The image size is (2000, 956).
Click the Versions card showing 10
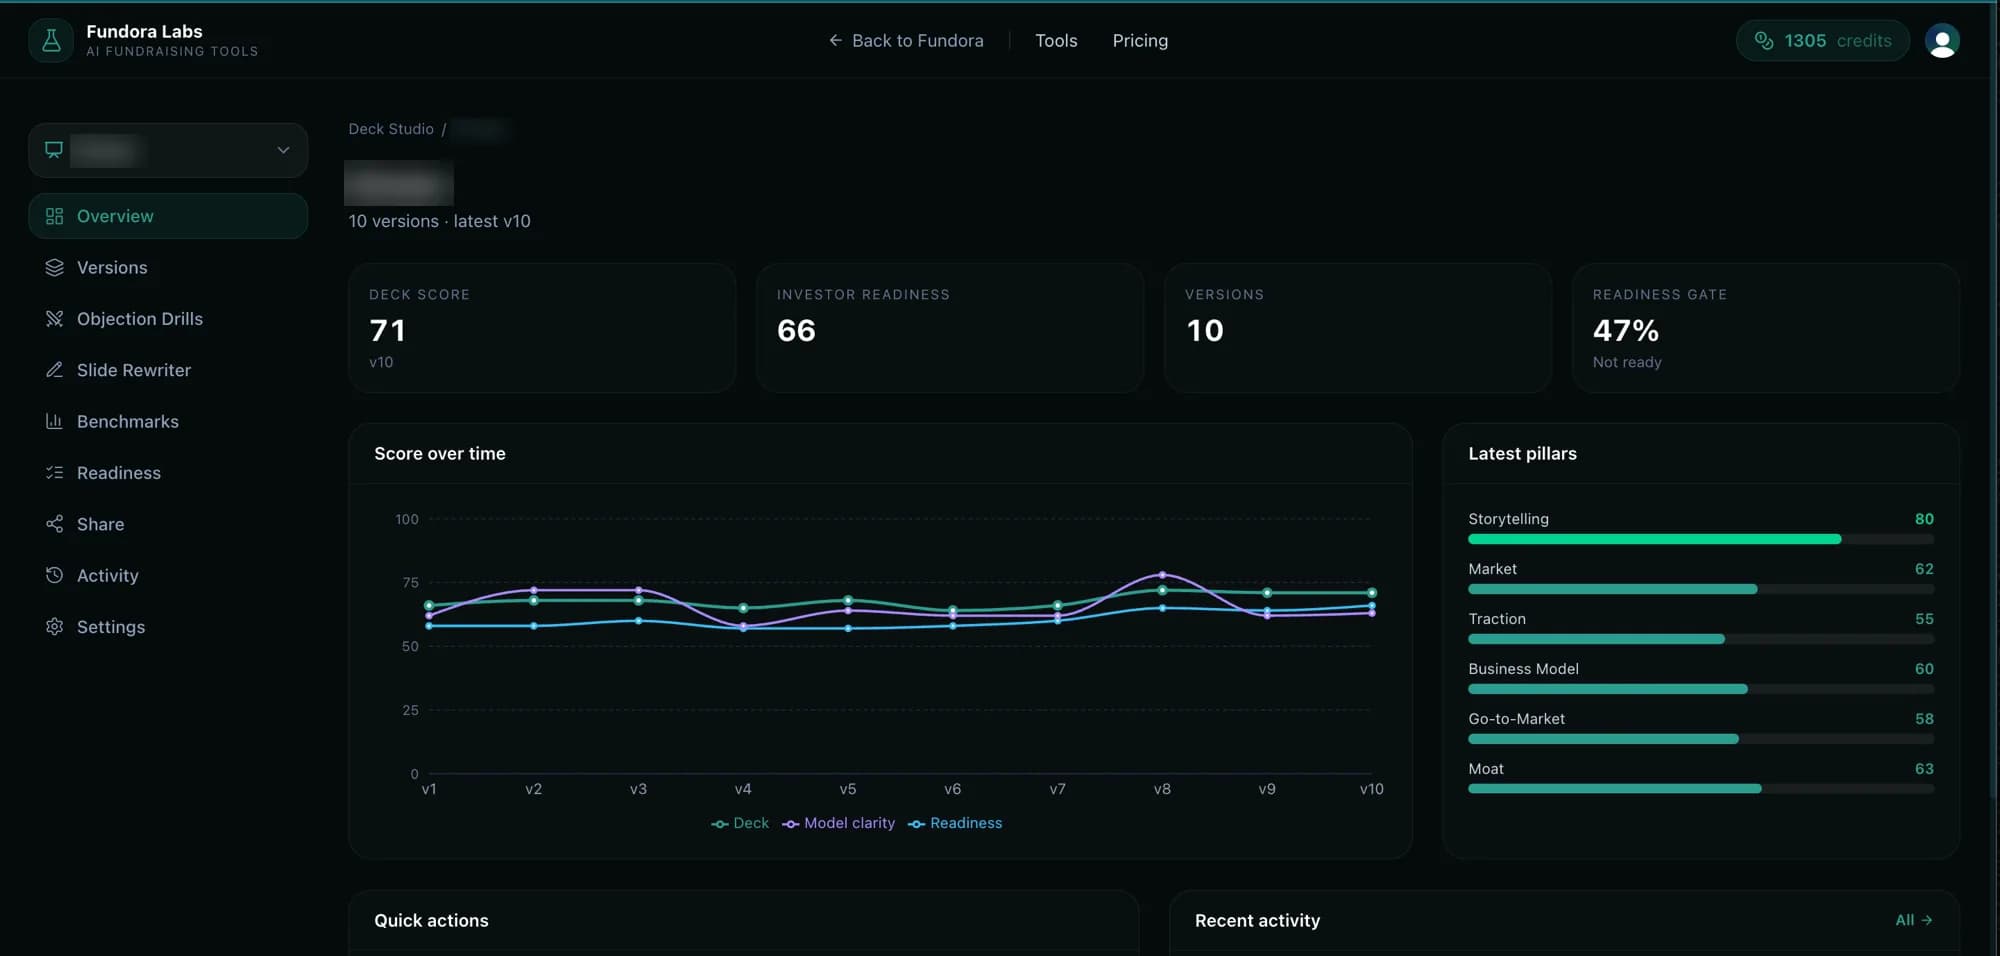[1358, 328]
